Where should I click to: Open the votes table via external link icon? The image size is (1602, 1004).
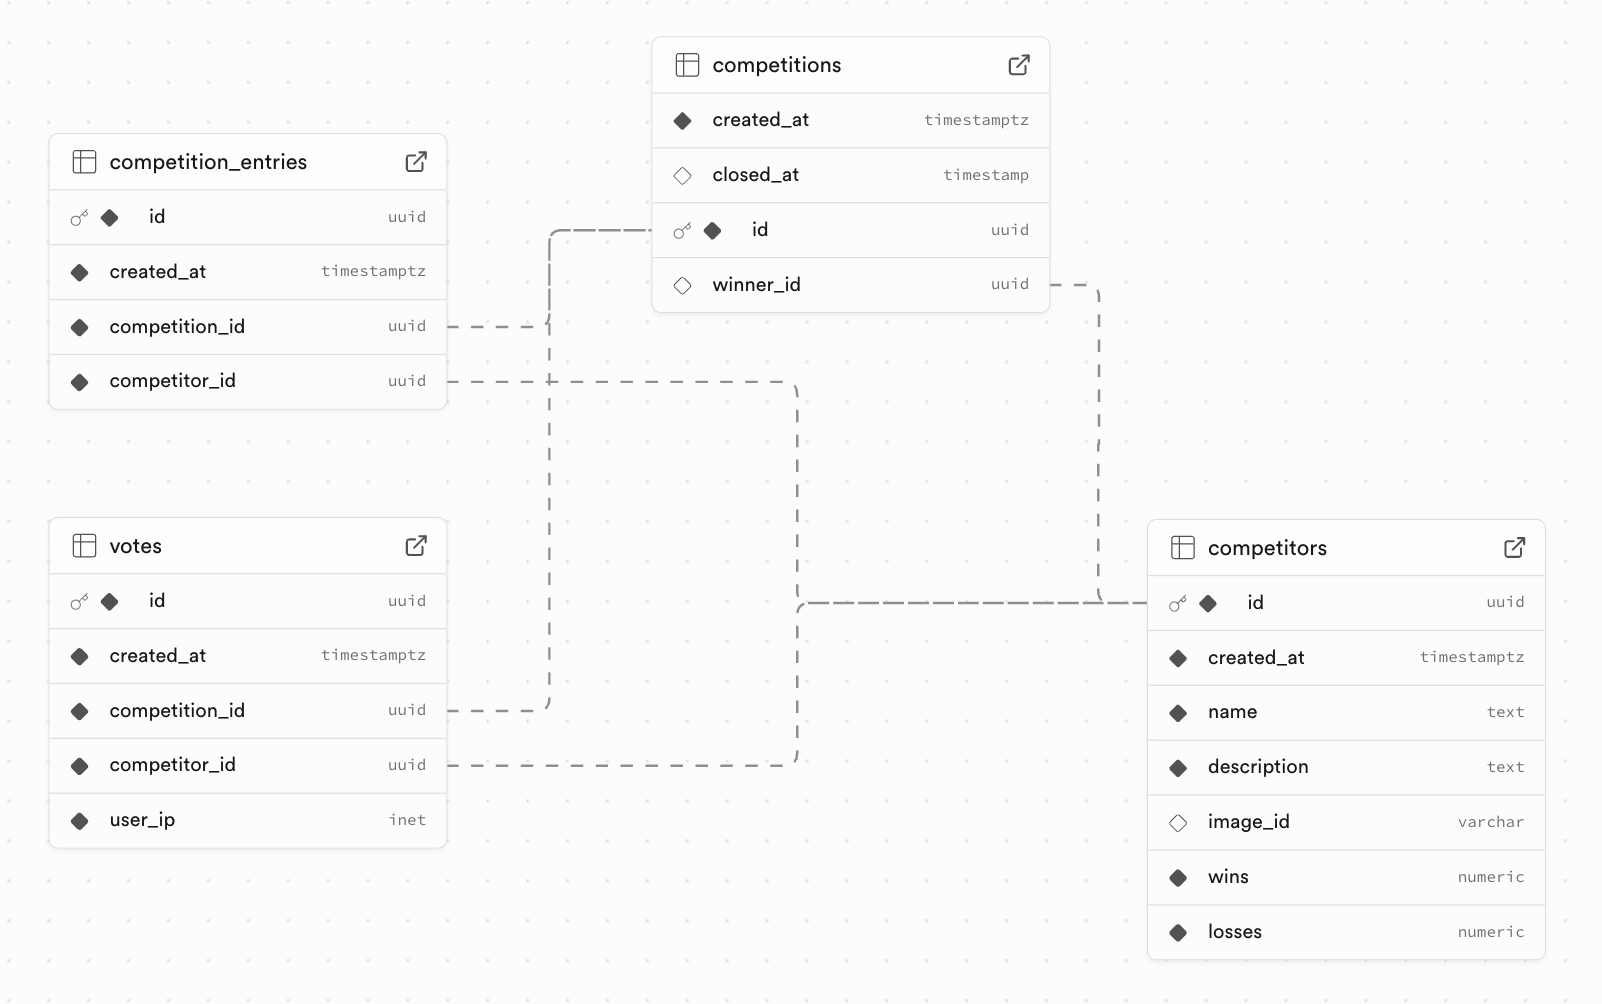415,545
